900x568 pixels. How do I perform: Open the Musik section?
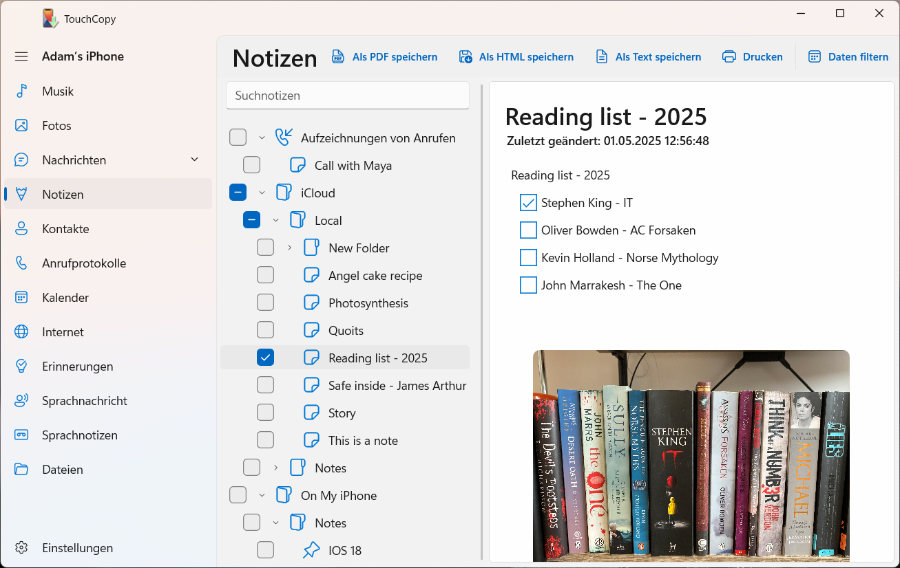coord(108,91)
